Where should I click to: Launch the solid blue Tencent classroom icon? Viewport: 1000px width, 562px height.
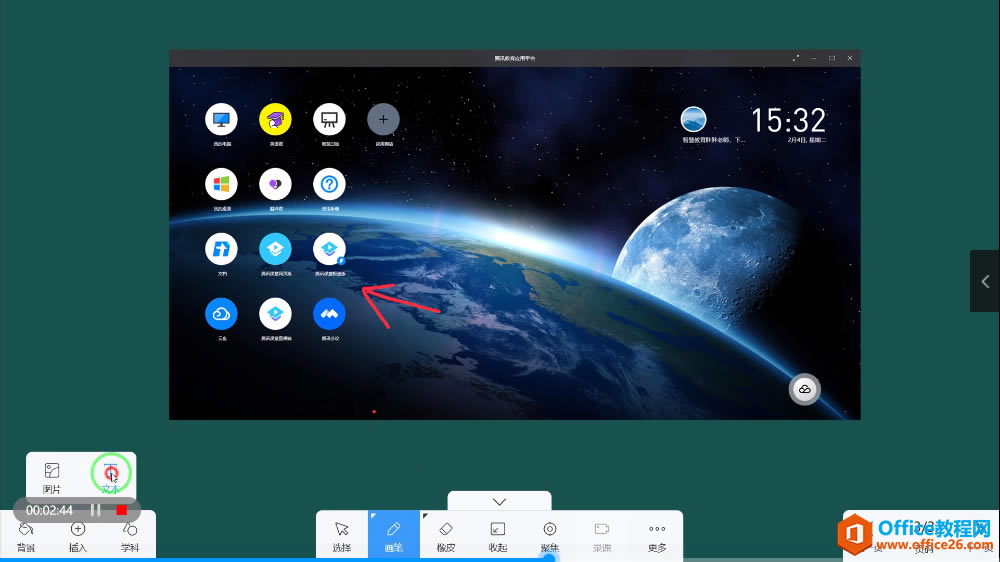[x=276, y=249]
